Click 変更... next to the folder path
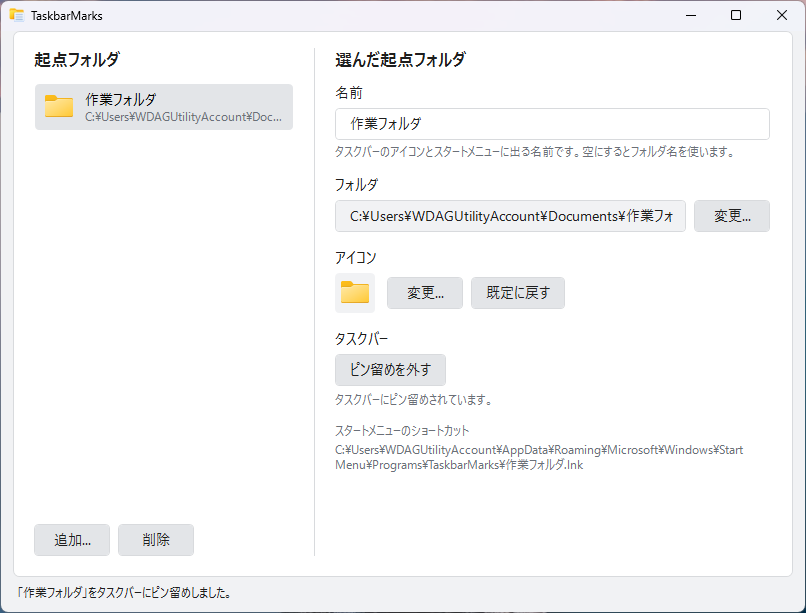The height and width of the screenshot is (613, 806). point(732,216)
